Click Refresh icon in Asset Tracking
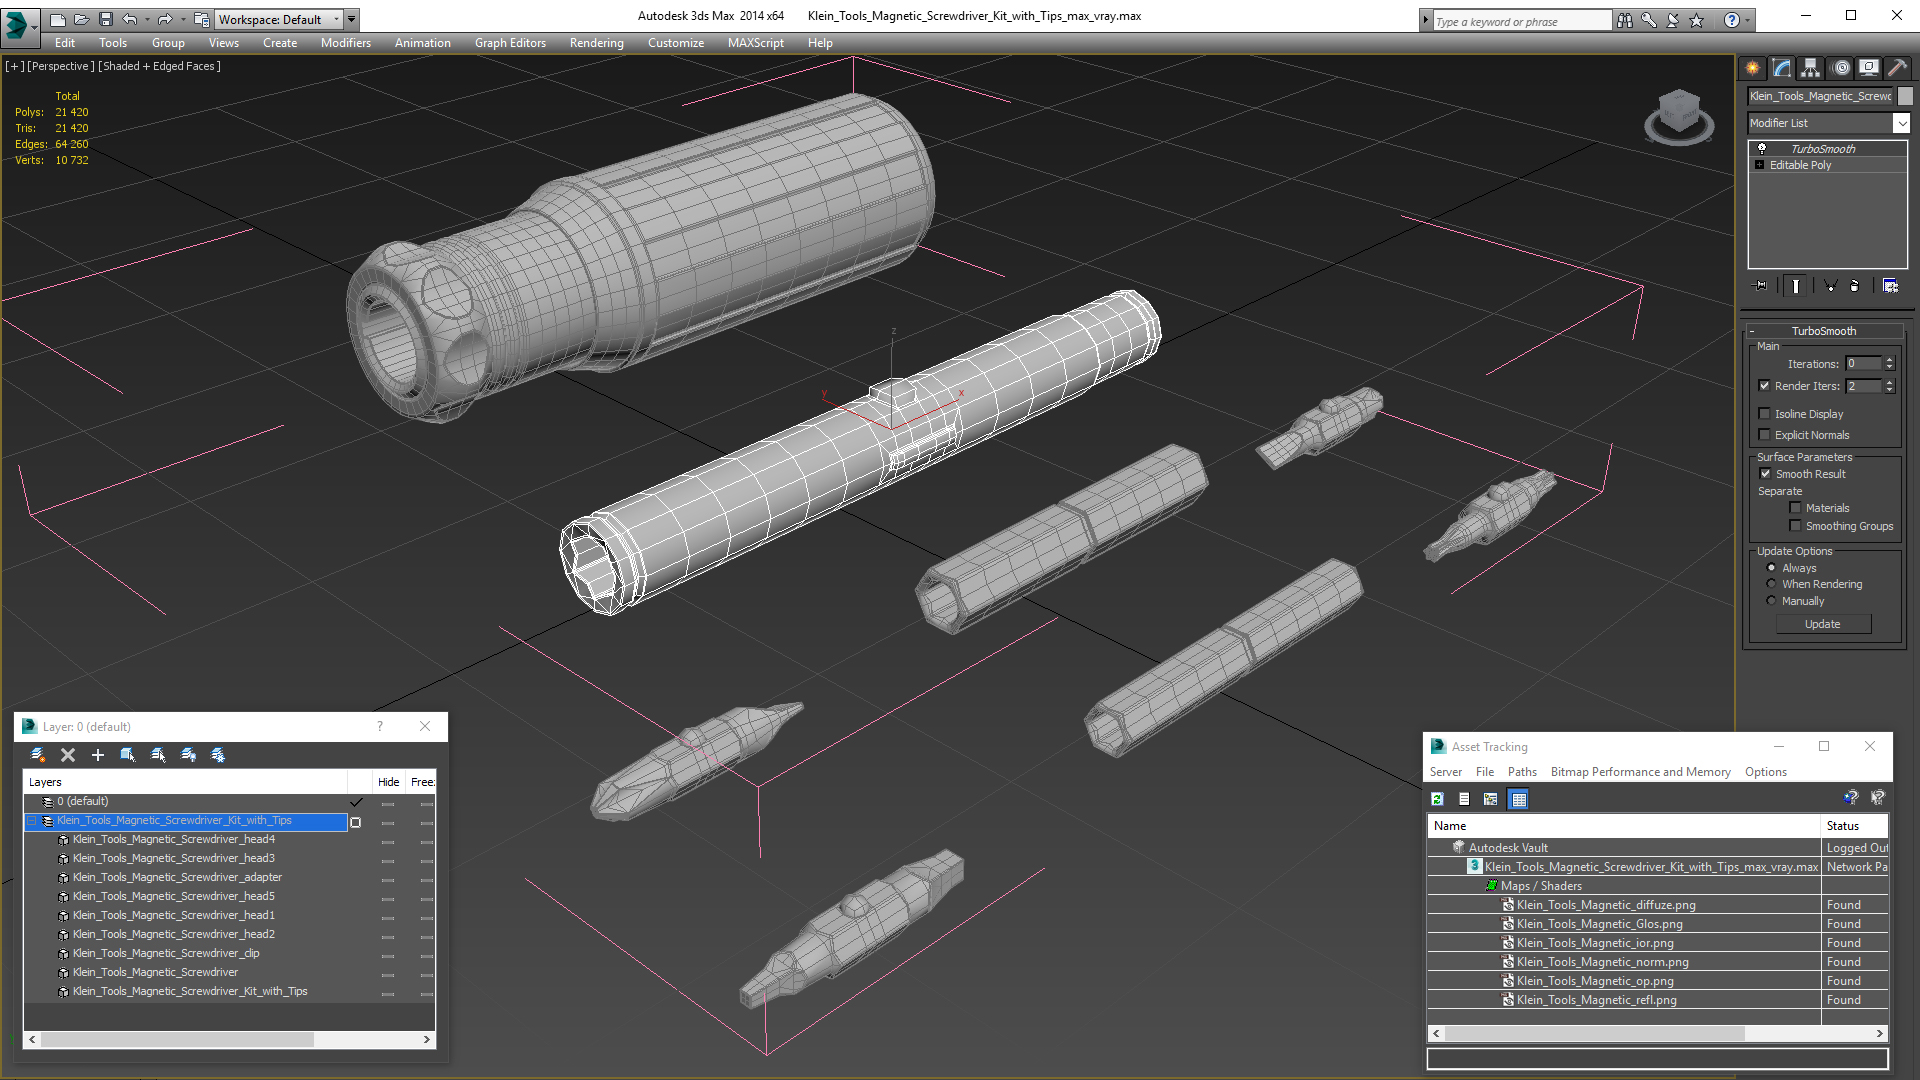The height and width of the screenshot is (1080, 1920). point(1437,799)
